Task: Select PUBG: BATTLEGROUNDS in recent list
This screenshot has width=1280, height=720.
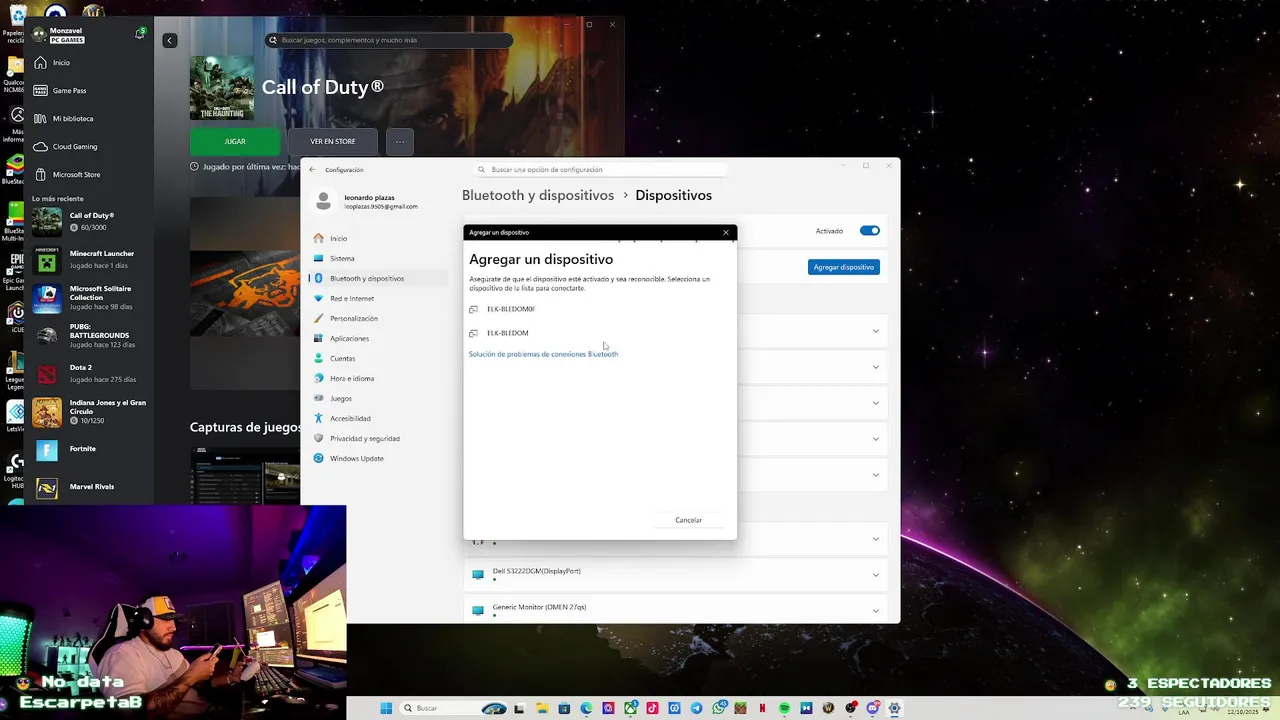Action: 90,335
